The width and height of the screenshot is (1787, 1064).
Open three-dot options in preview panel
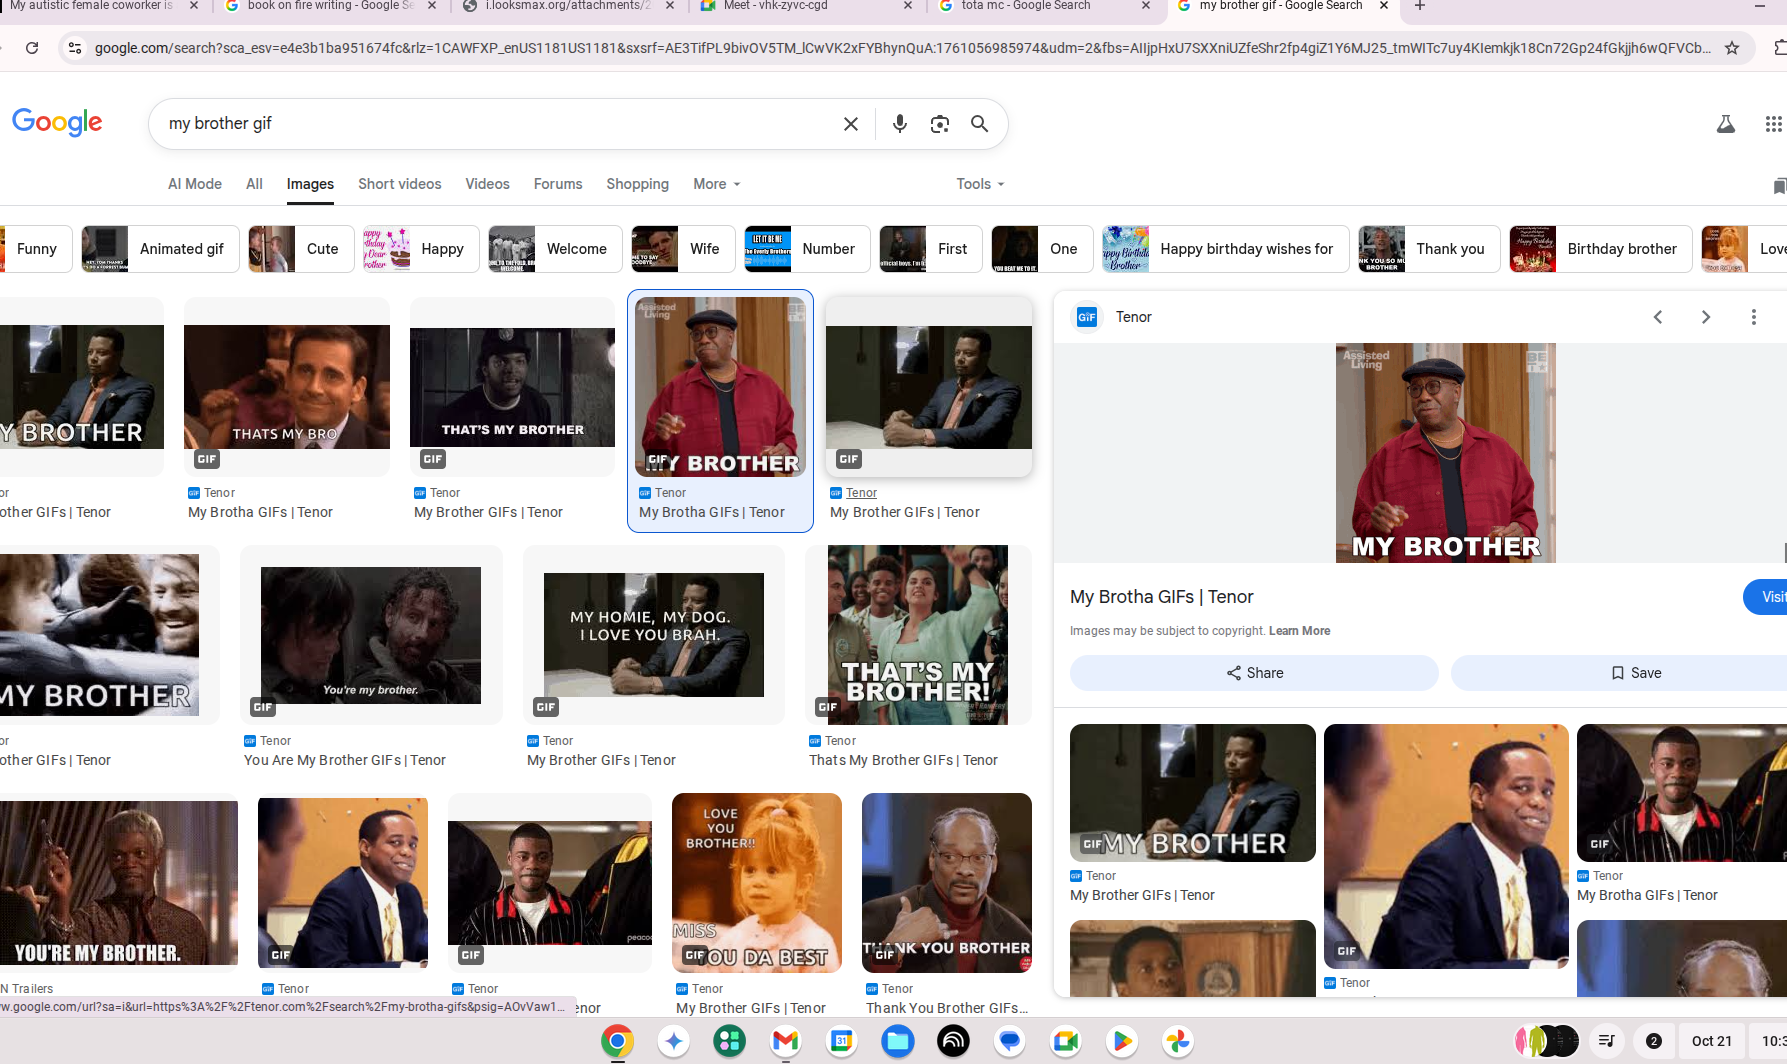coord(1753,317)
